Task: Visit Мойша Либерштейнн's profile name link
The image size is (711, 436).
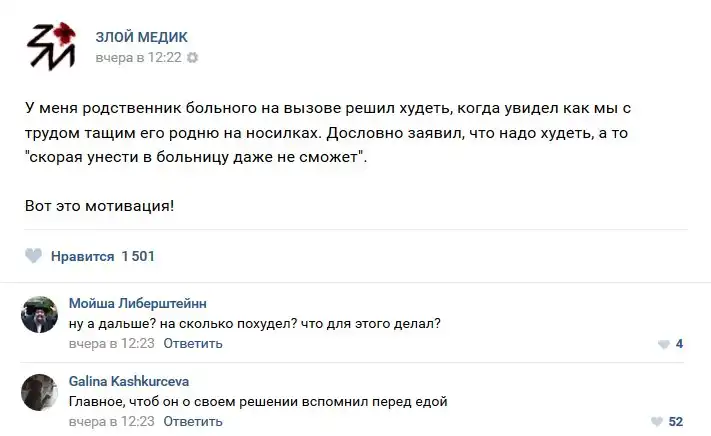Action: point(138,303)
